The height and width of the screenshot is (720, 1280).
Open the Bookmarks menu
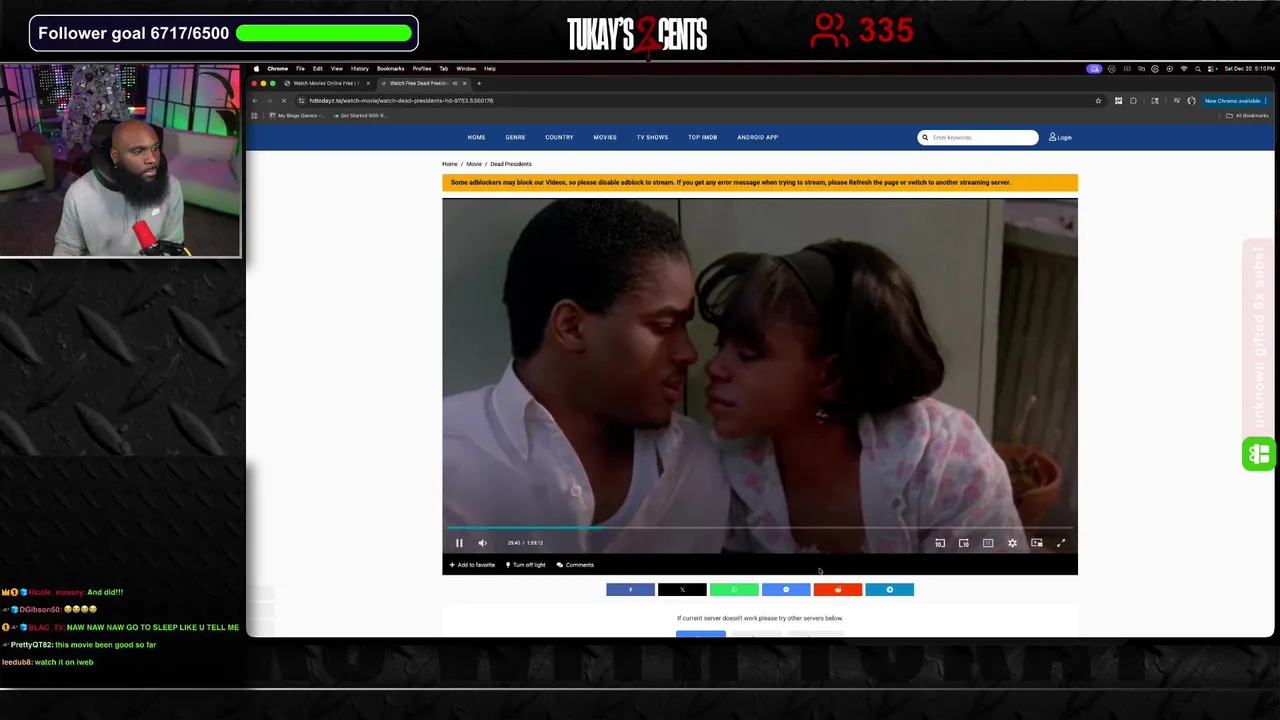click(x=390, y=69)
